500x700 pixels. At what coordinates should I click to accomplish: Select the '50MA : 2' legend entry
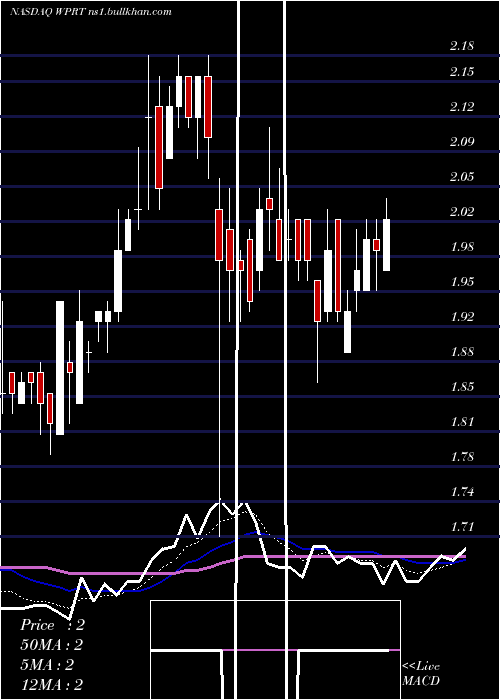[x=51, y=645]
